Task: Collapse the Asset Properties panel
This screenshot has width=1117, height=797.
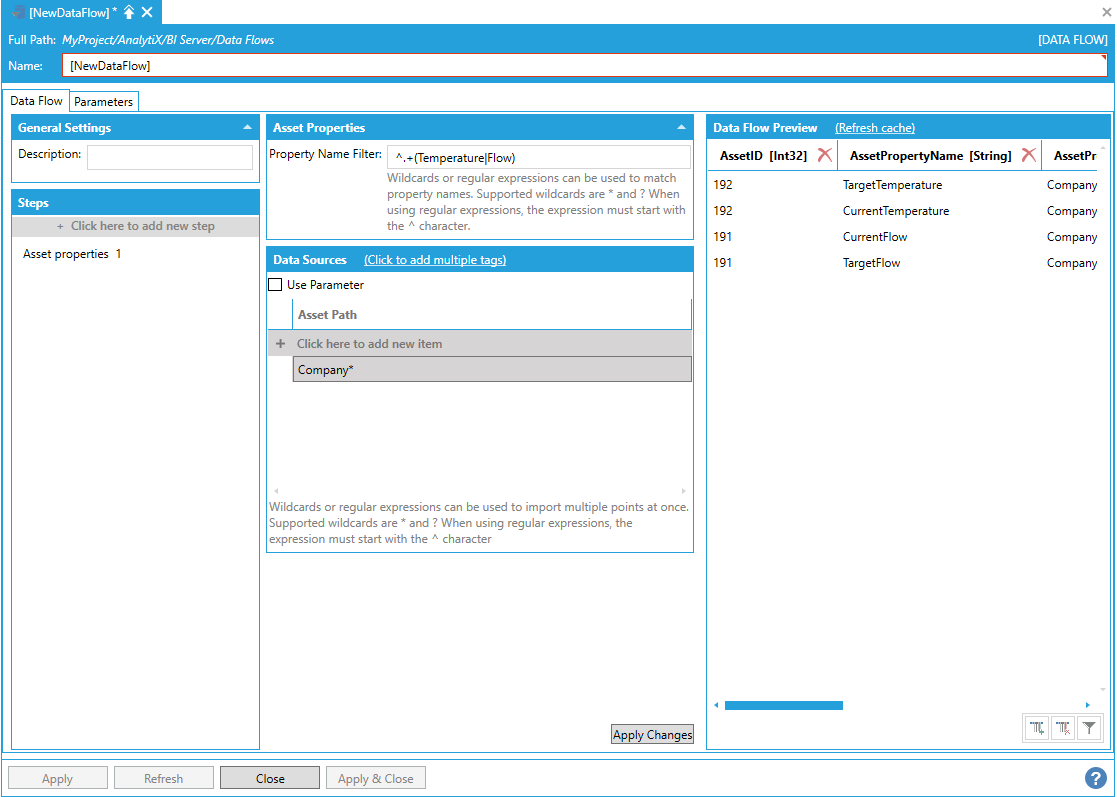Action: point(681,128)
